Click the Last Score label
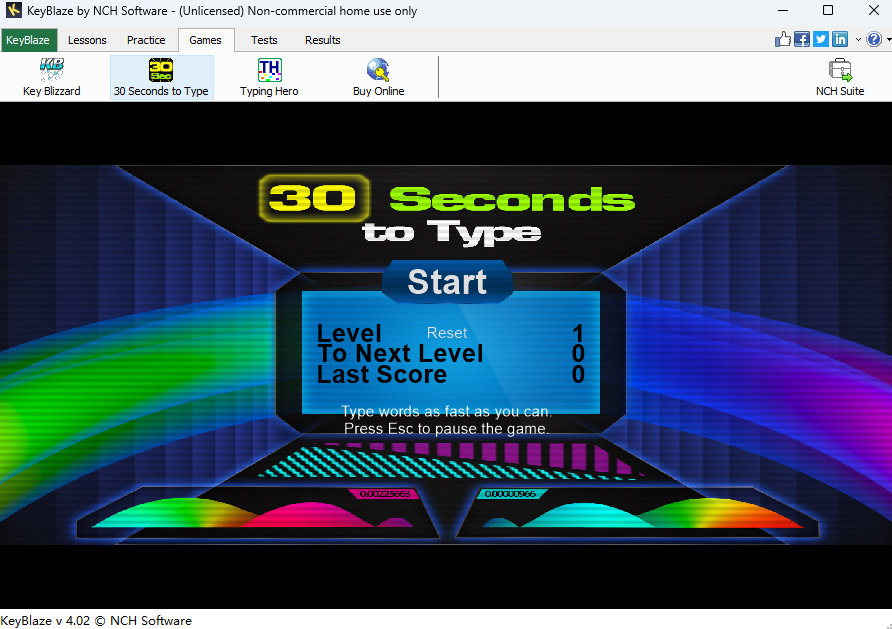Image resolution: width=892 pixels, height=629 pixels. [382, 374]
